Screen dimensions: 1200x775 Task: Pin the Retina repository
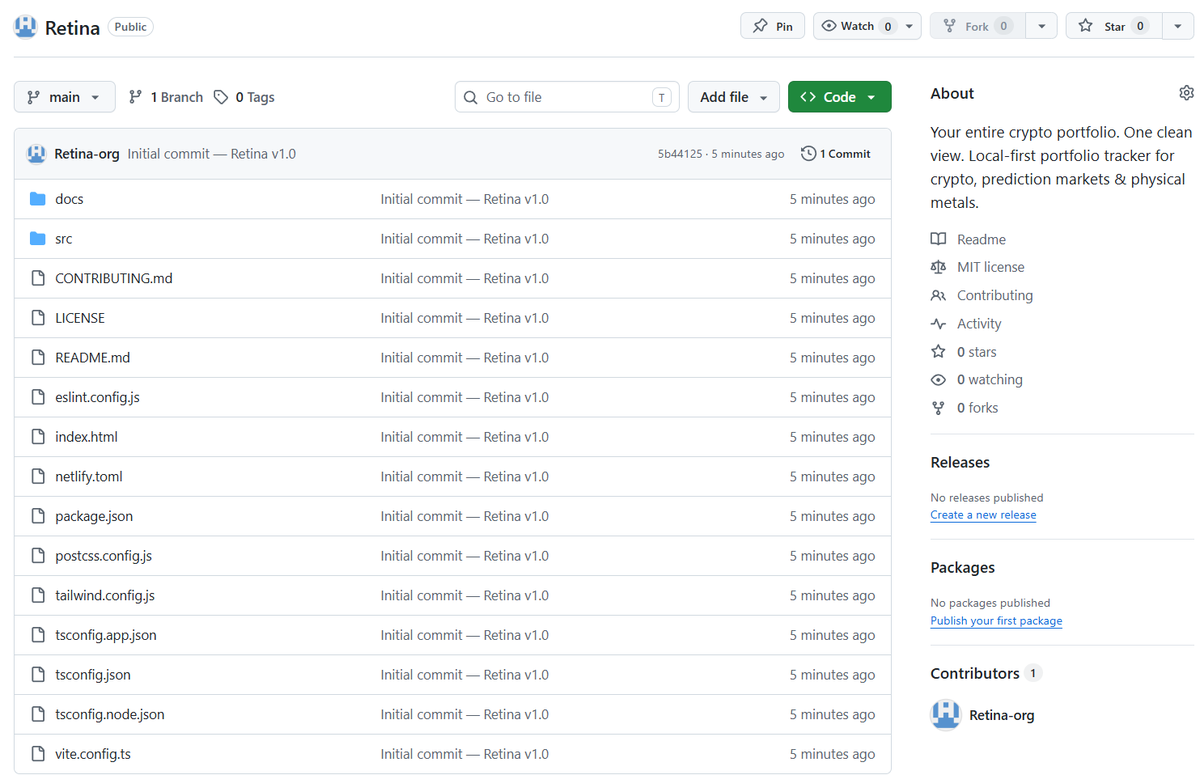[772, 26]
